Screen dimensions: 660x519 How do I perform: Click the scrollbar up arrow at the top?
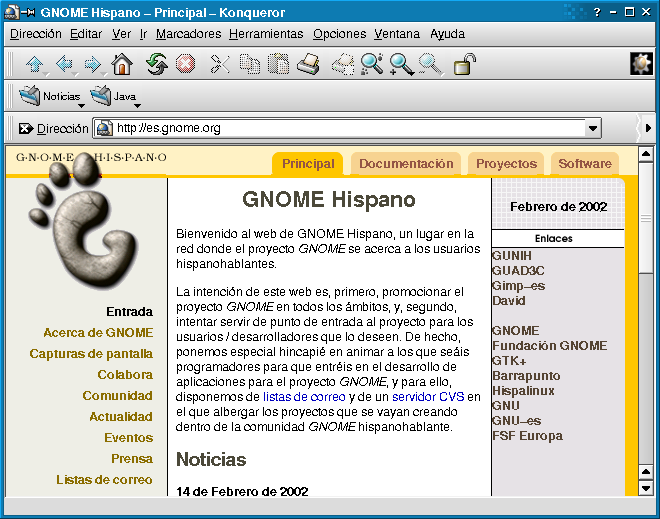coord(645,154)
